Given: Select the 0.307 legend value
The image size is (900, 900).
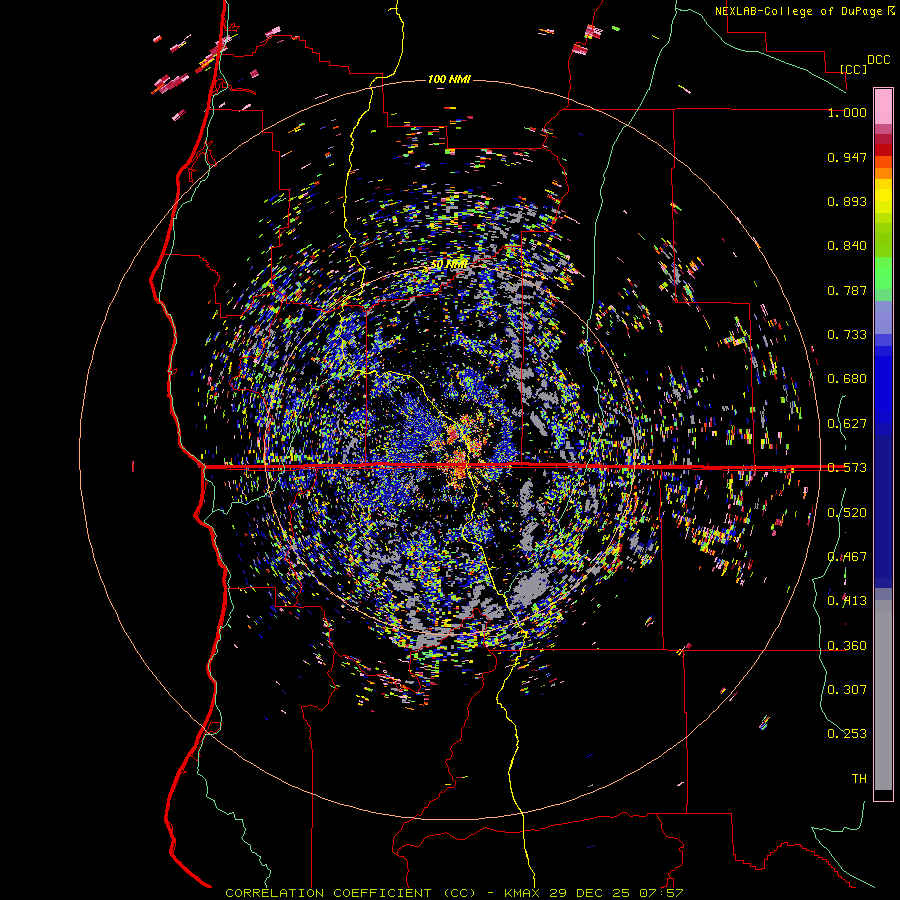Looking at the screenshot, I should pyautogui.click(x=847, y=689).
